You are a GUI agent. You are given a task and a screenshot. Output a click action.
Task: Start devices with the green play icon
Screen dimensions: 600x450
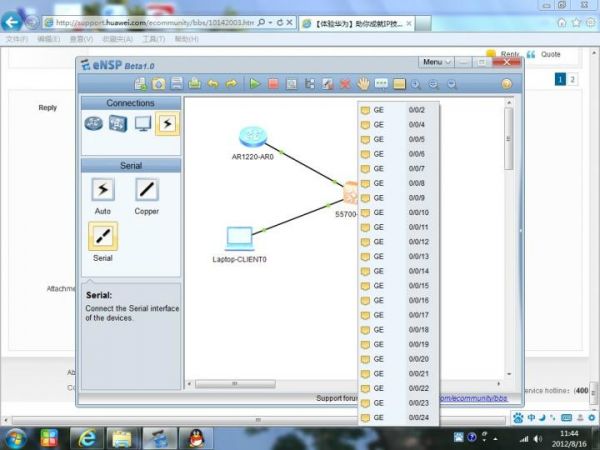pyautogui.click(x=254, y=83)
